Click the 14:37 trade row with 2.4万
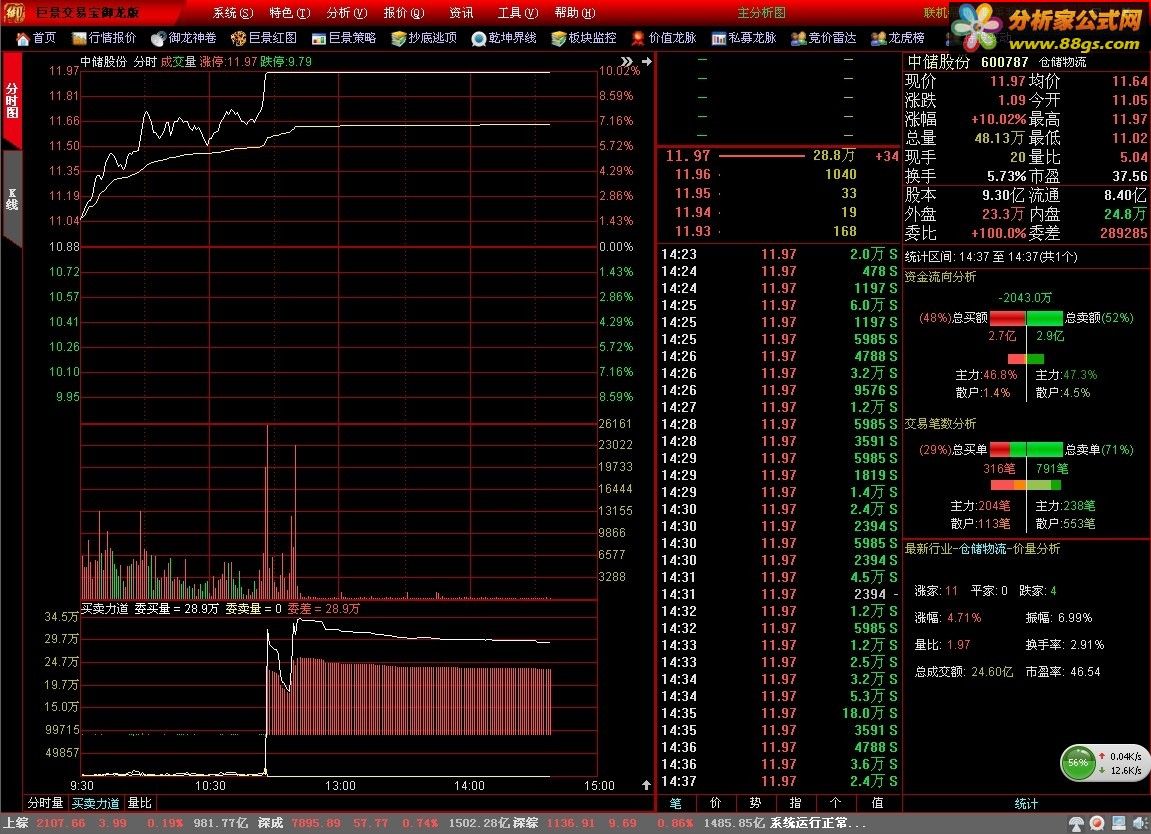The image size is (1151, 834). (780, 781)
